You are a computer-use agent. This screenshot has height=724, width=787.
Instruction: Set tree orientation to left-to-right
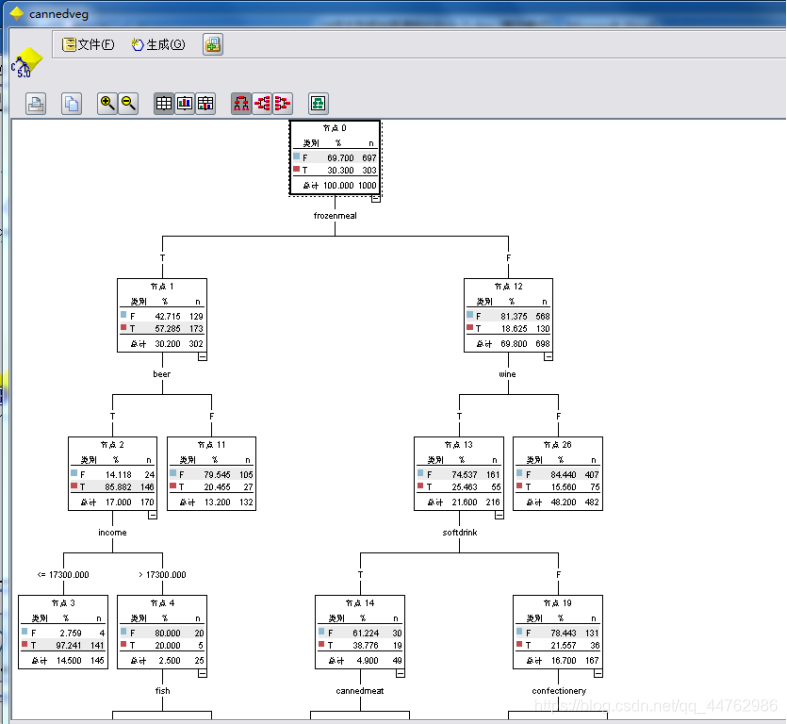[262, 104]
